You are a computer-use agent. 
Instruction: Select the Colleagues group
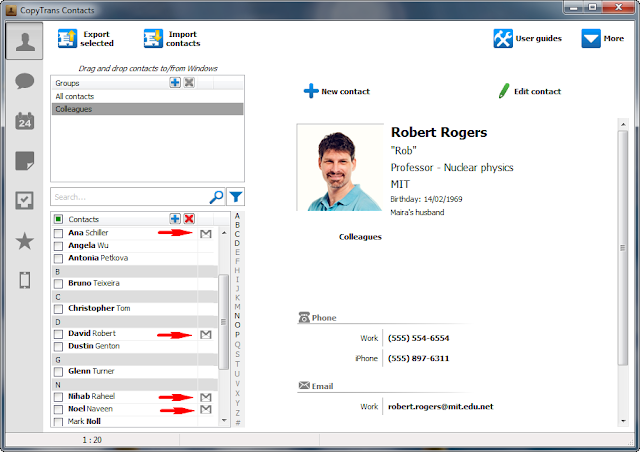(x=147, y=109)
